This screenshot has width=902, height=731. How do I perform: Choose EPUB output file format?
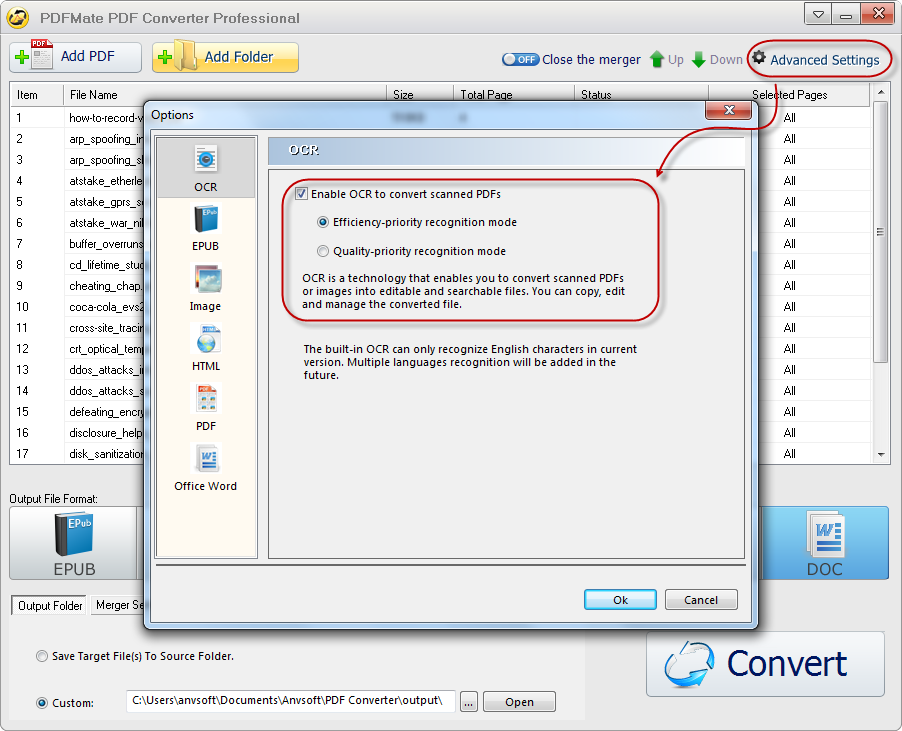coord(74,543)
